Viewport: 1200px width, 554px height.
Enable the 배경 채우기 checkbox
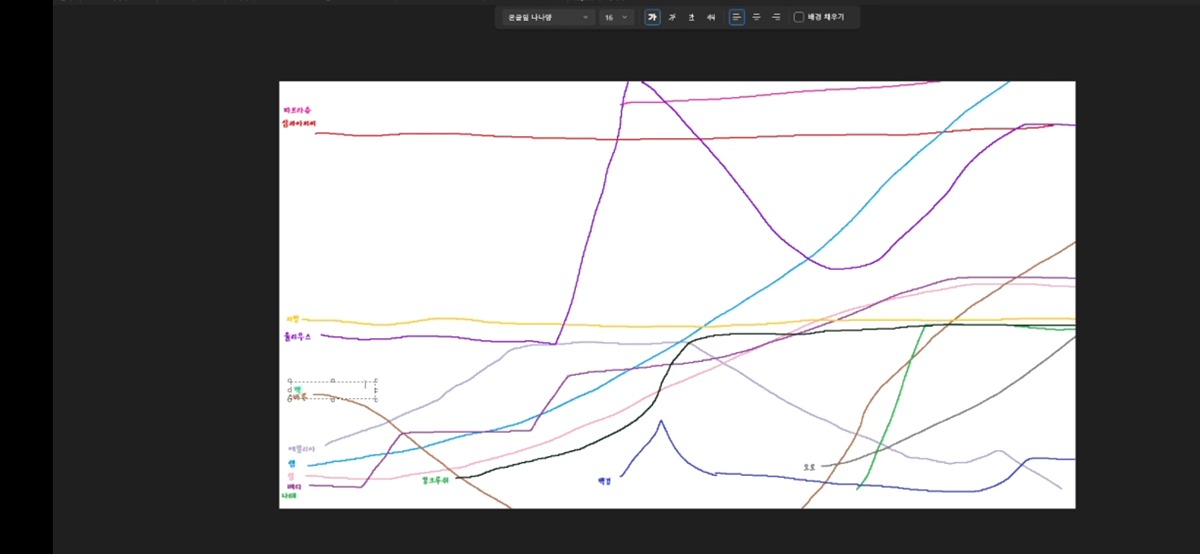799,17
